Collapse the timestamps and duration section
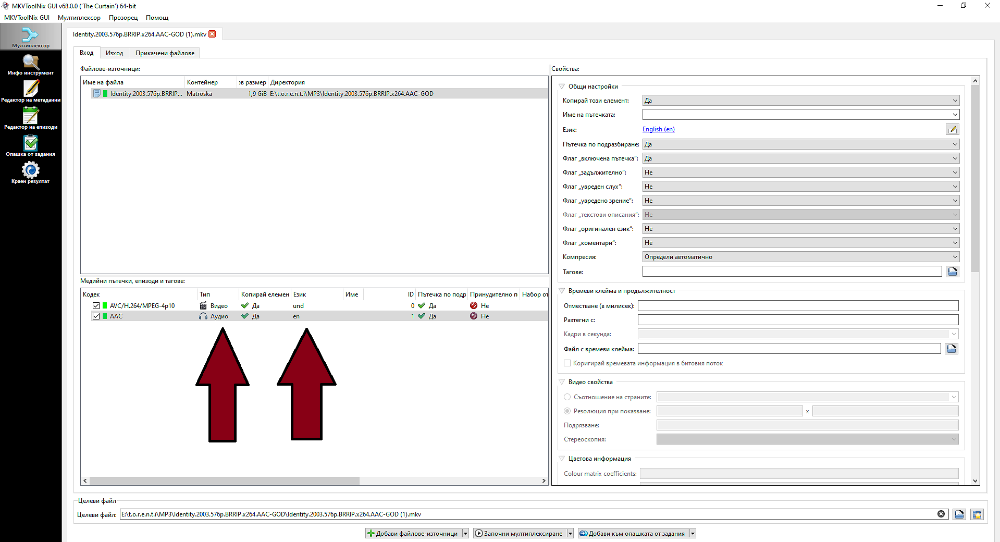The image size is (1000, 542). [x=562, y=291]
